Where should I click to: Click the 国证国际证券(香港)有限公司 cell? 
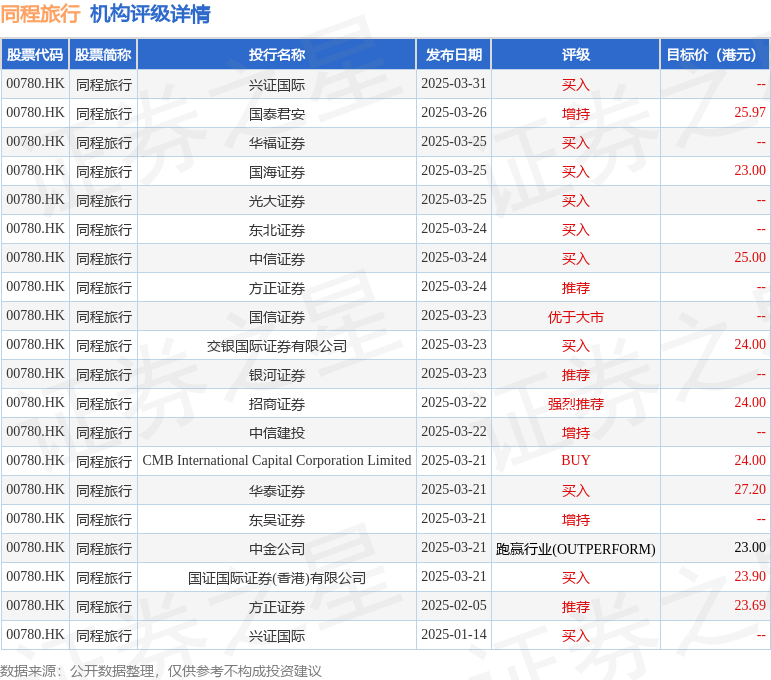coord(277,578)
